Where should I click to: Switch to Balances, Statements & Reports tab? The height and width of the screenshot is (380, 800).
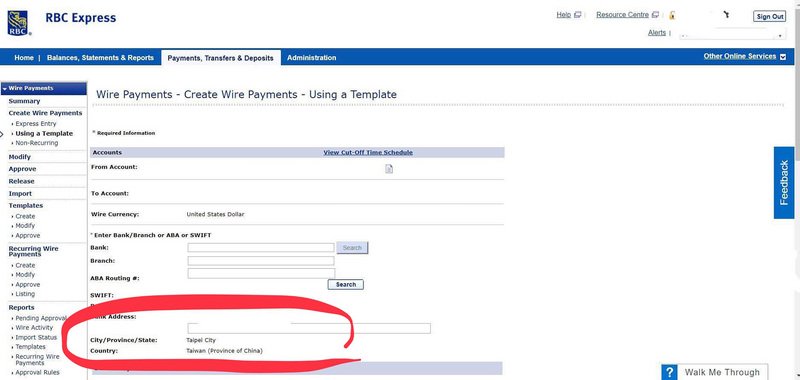coord(100,58)
